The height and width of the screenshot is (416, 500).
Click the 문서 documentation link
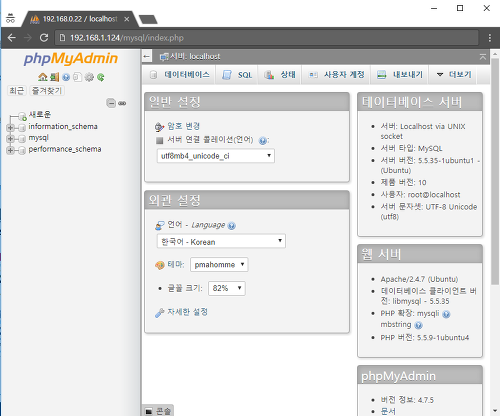click(x=388, y=411)
